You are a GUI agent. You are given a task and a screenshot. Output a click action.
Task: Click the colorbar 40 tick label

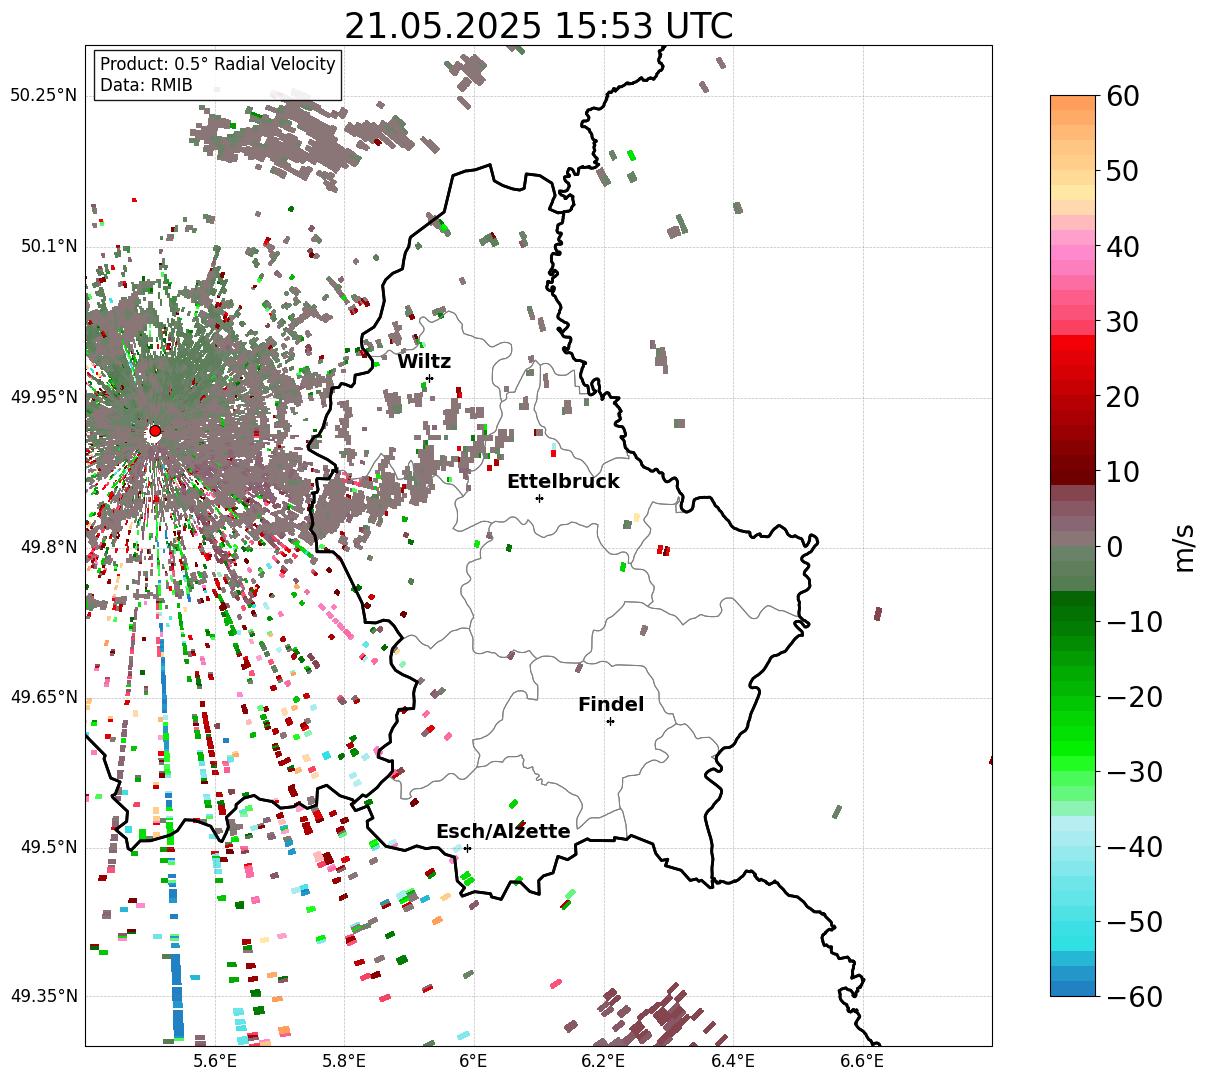pos(1122,246)
